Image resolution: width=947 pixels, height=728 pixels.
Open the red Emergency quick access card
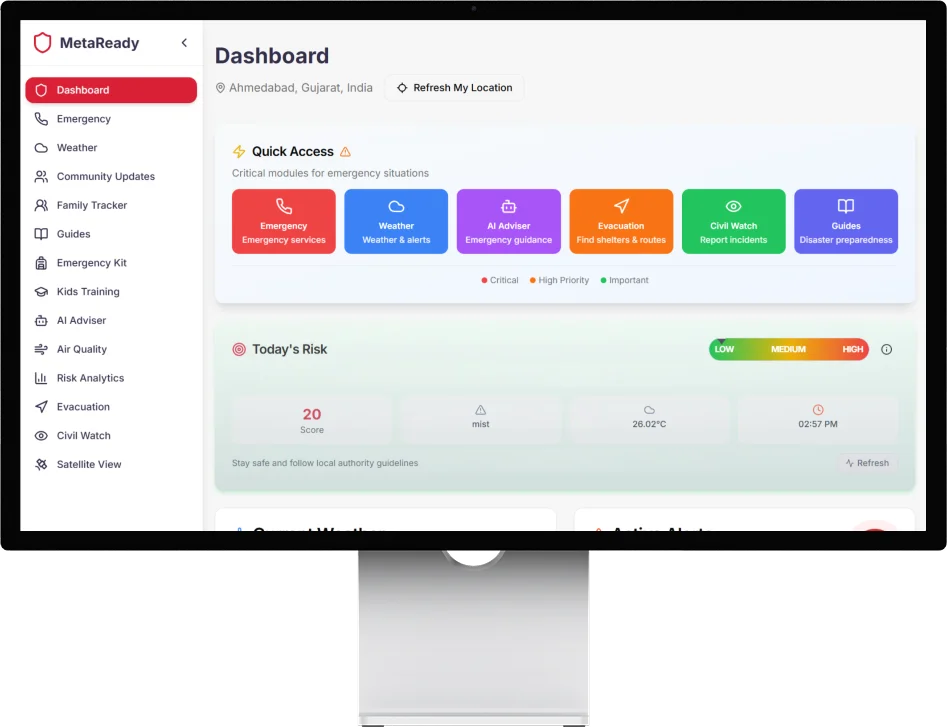284,221
